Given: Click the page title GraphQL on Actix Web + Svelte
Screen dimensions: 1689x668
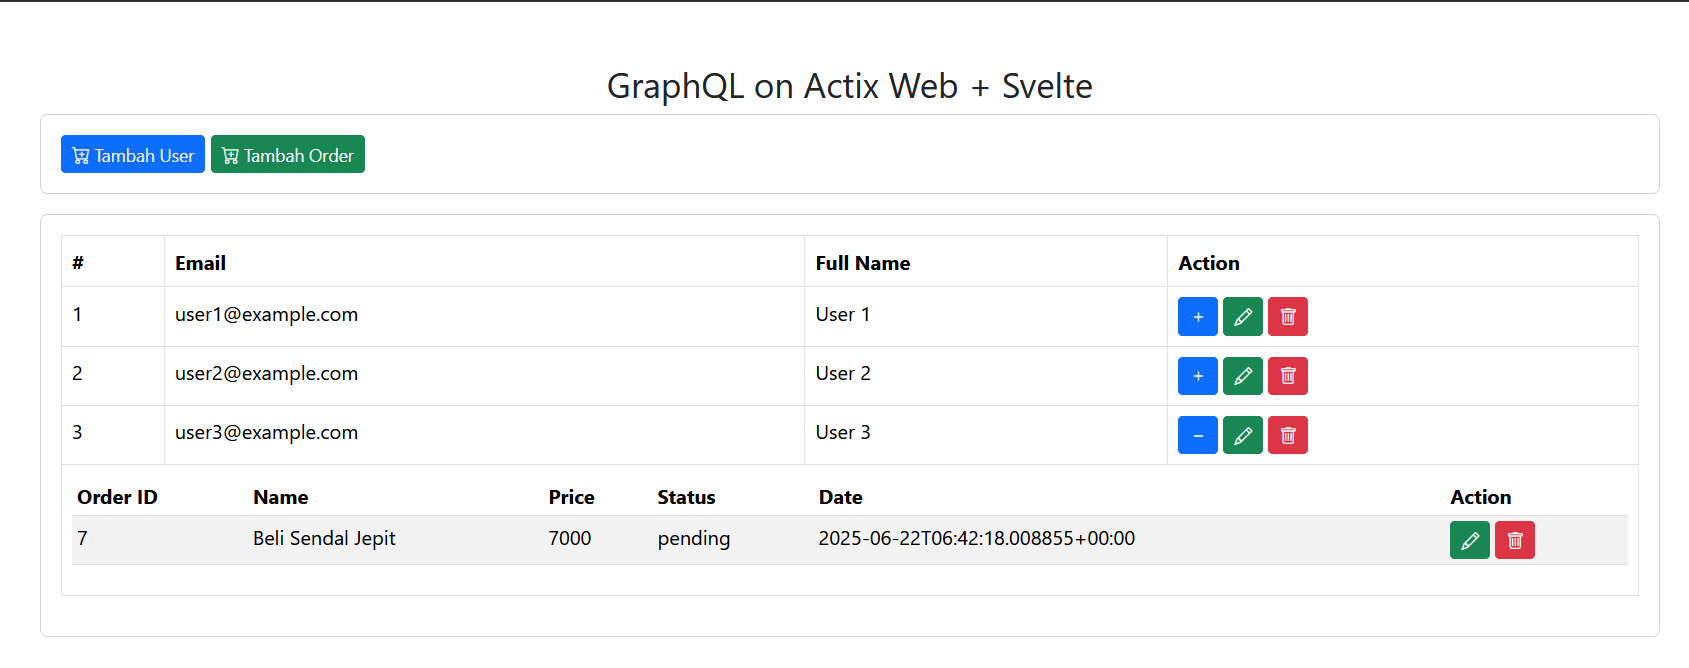Looking at the screenshot, I should click(850, 86).
